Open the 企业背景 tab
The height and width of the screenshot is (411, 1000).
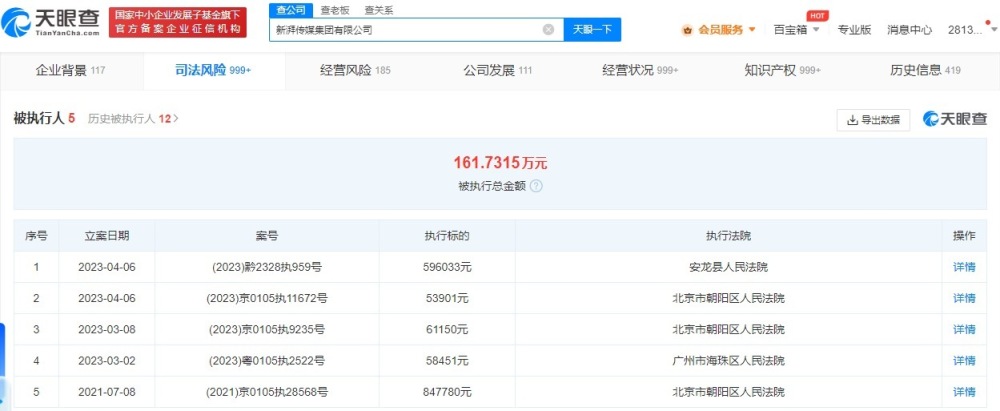(x=70, y=70)
